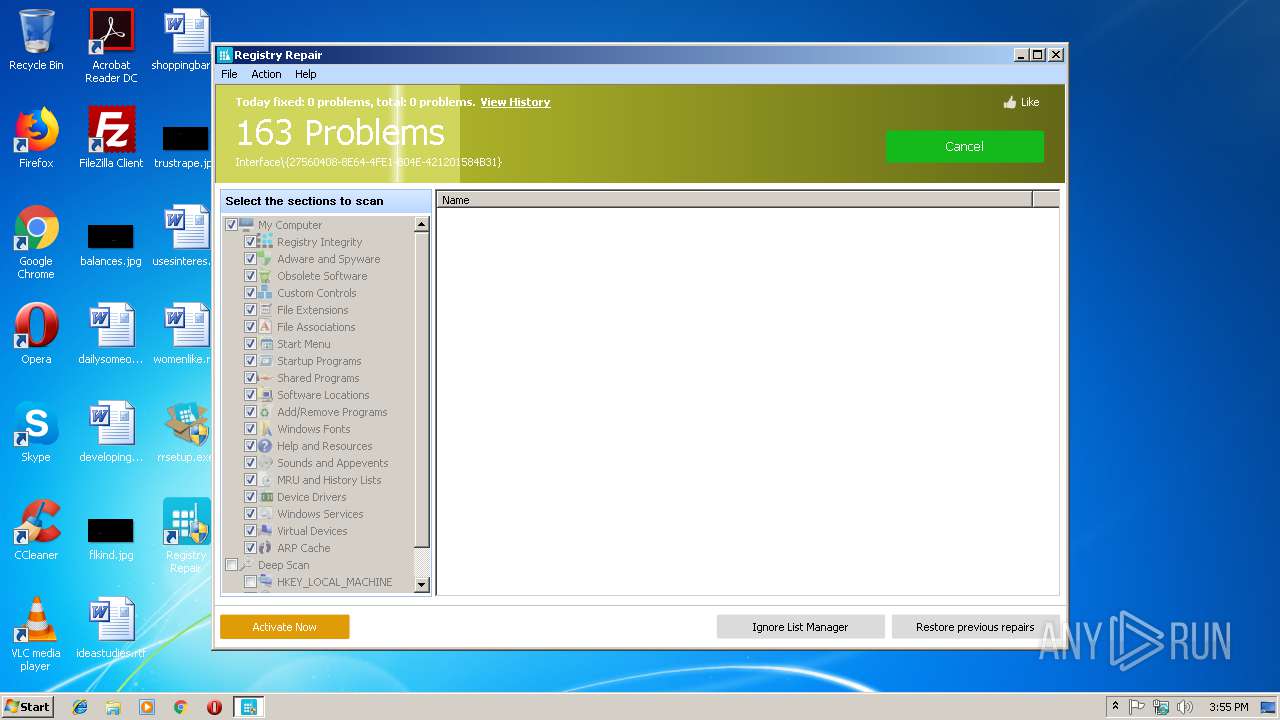Show hidden system tray icons

pyautogui.click(x=1115, y=707)
